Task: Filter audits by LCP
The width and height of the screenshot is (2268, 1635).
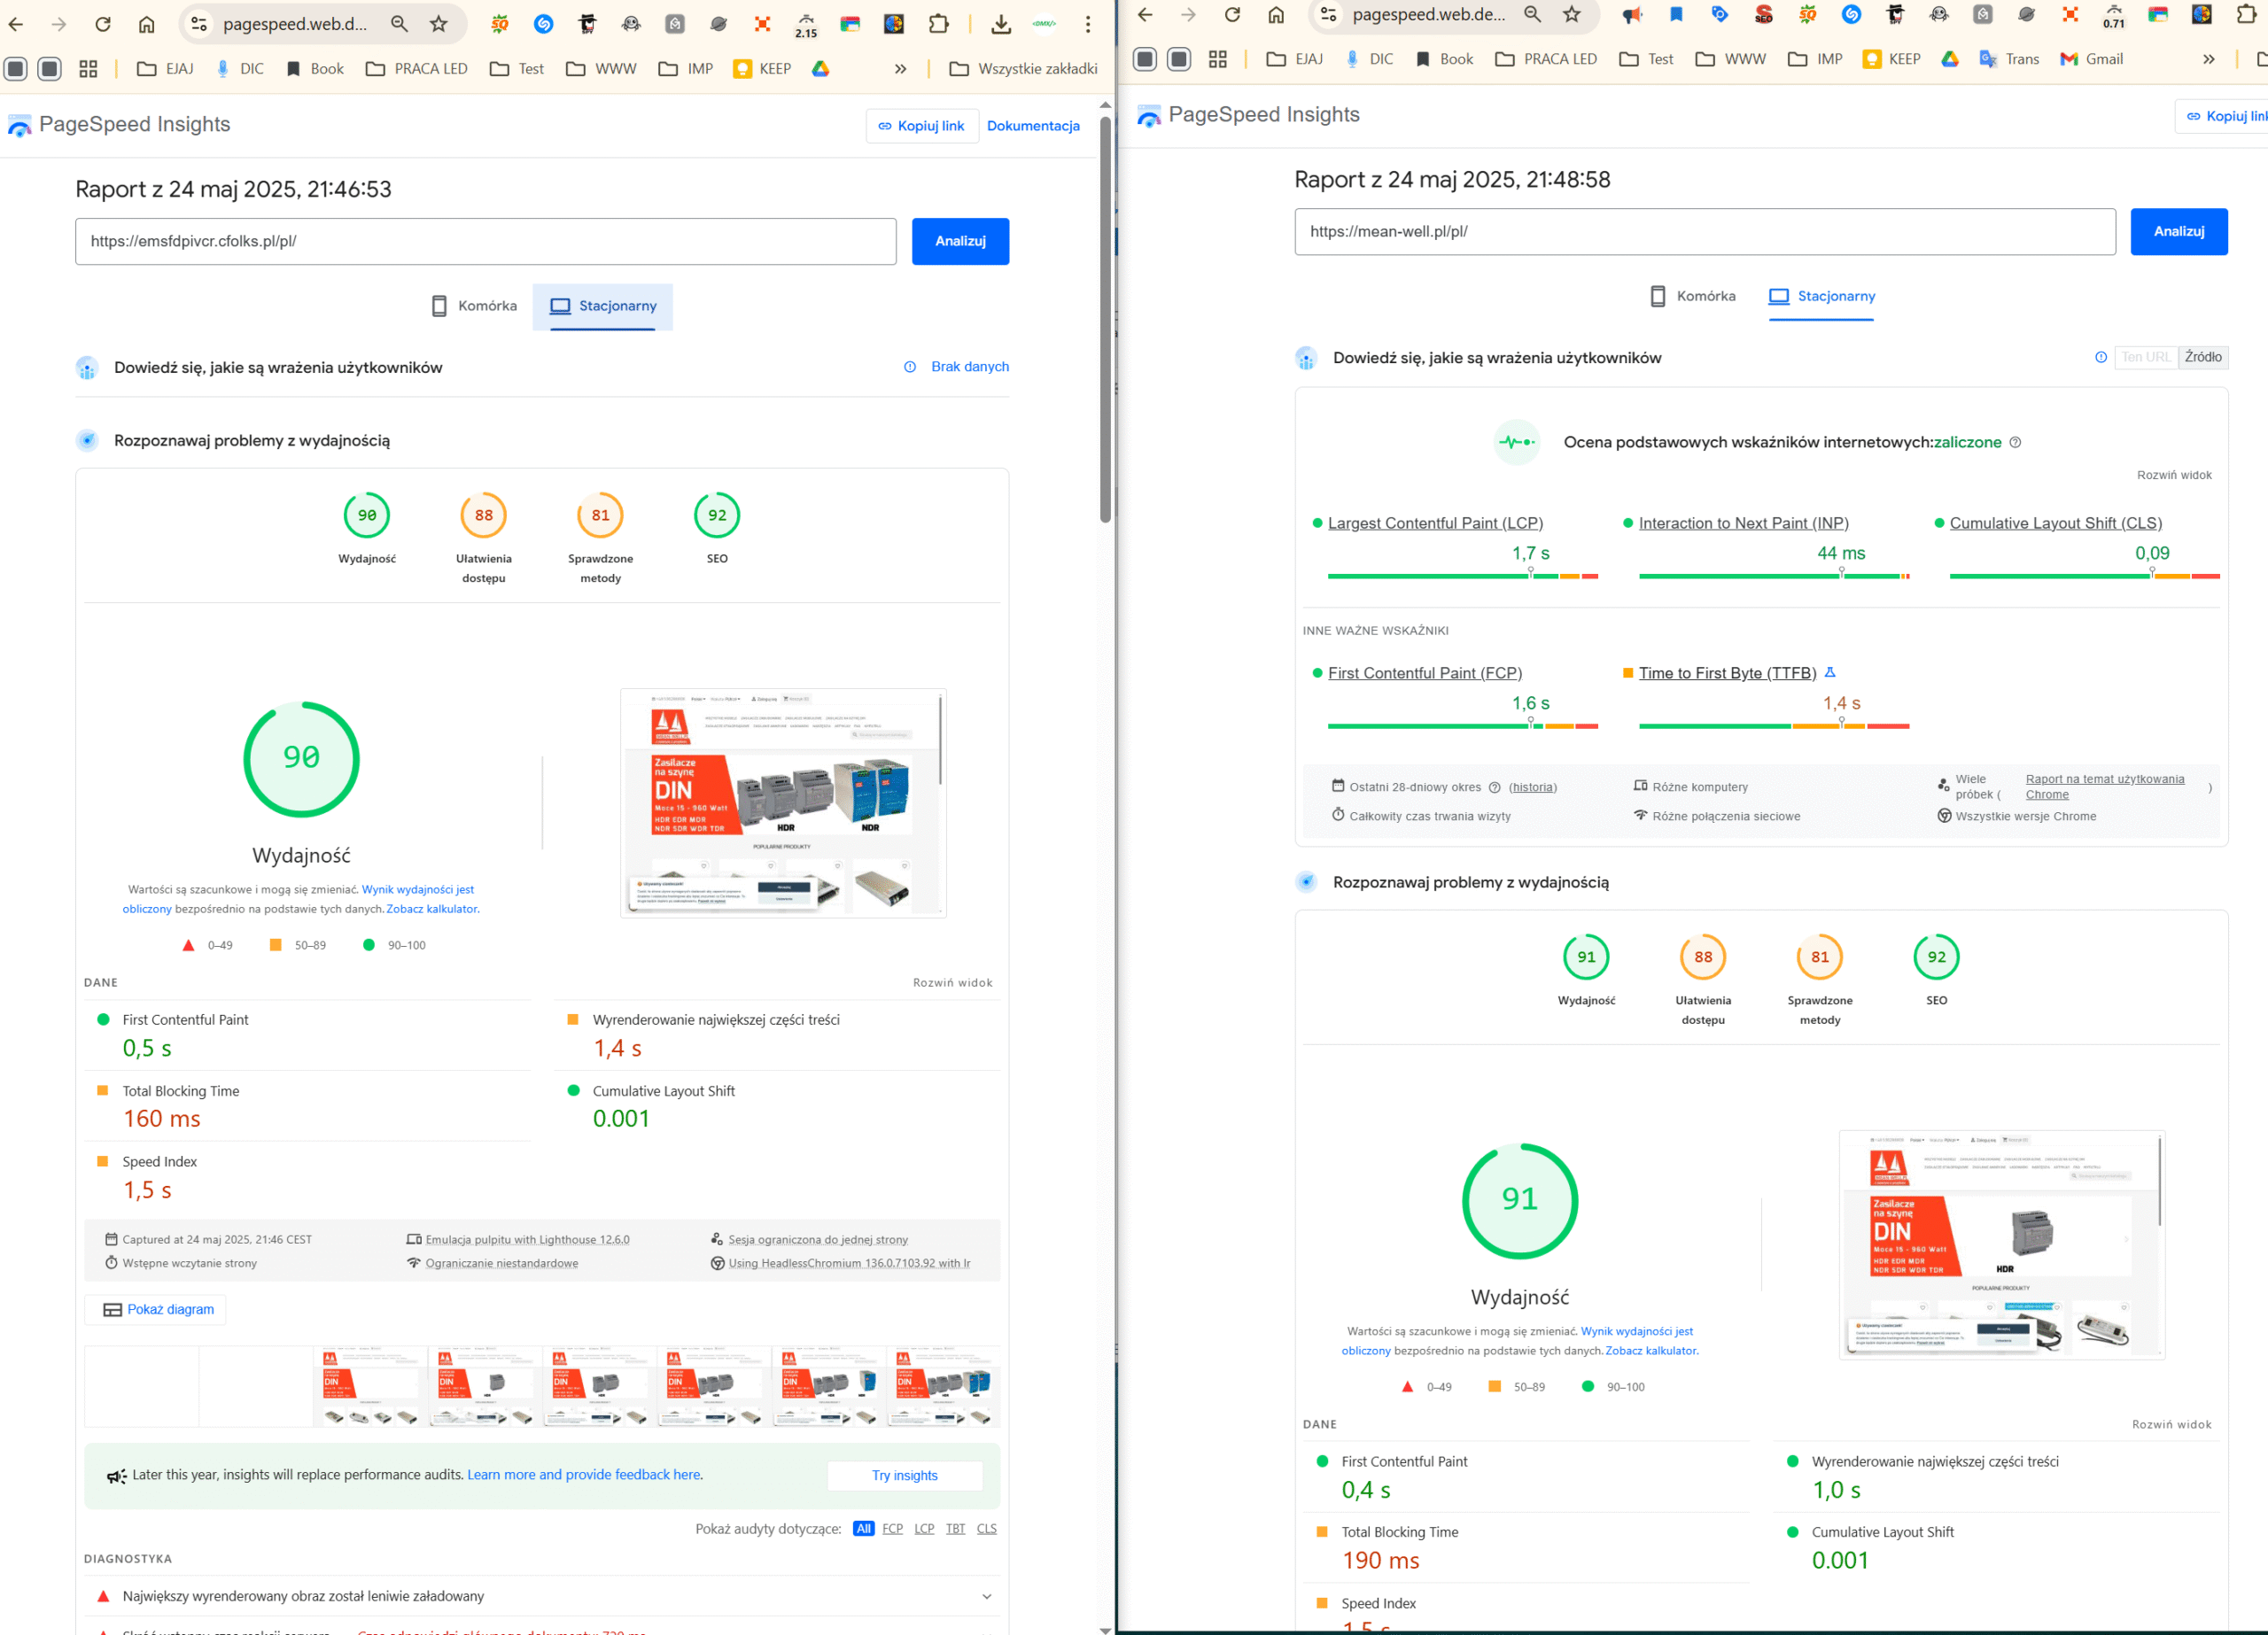Action: [x=924, y=1528]
